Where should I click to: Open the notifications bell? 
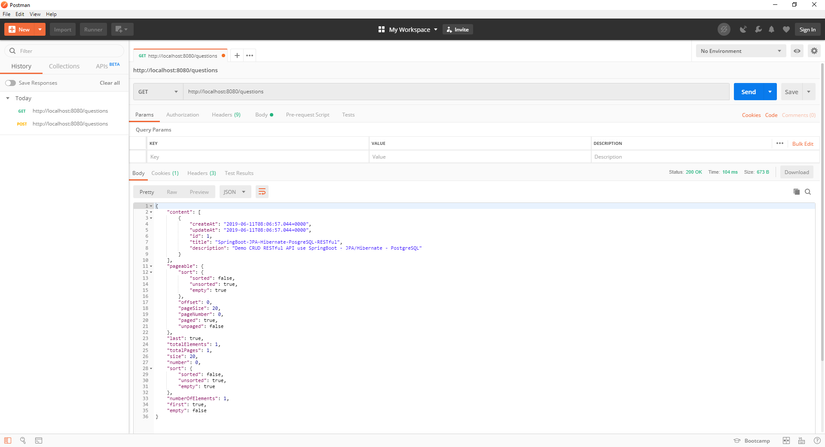coord(771,29)
